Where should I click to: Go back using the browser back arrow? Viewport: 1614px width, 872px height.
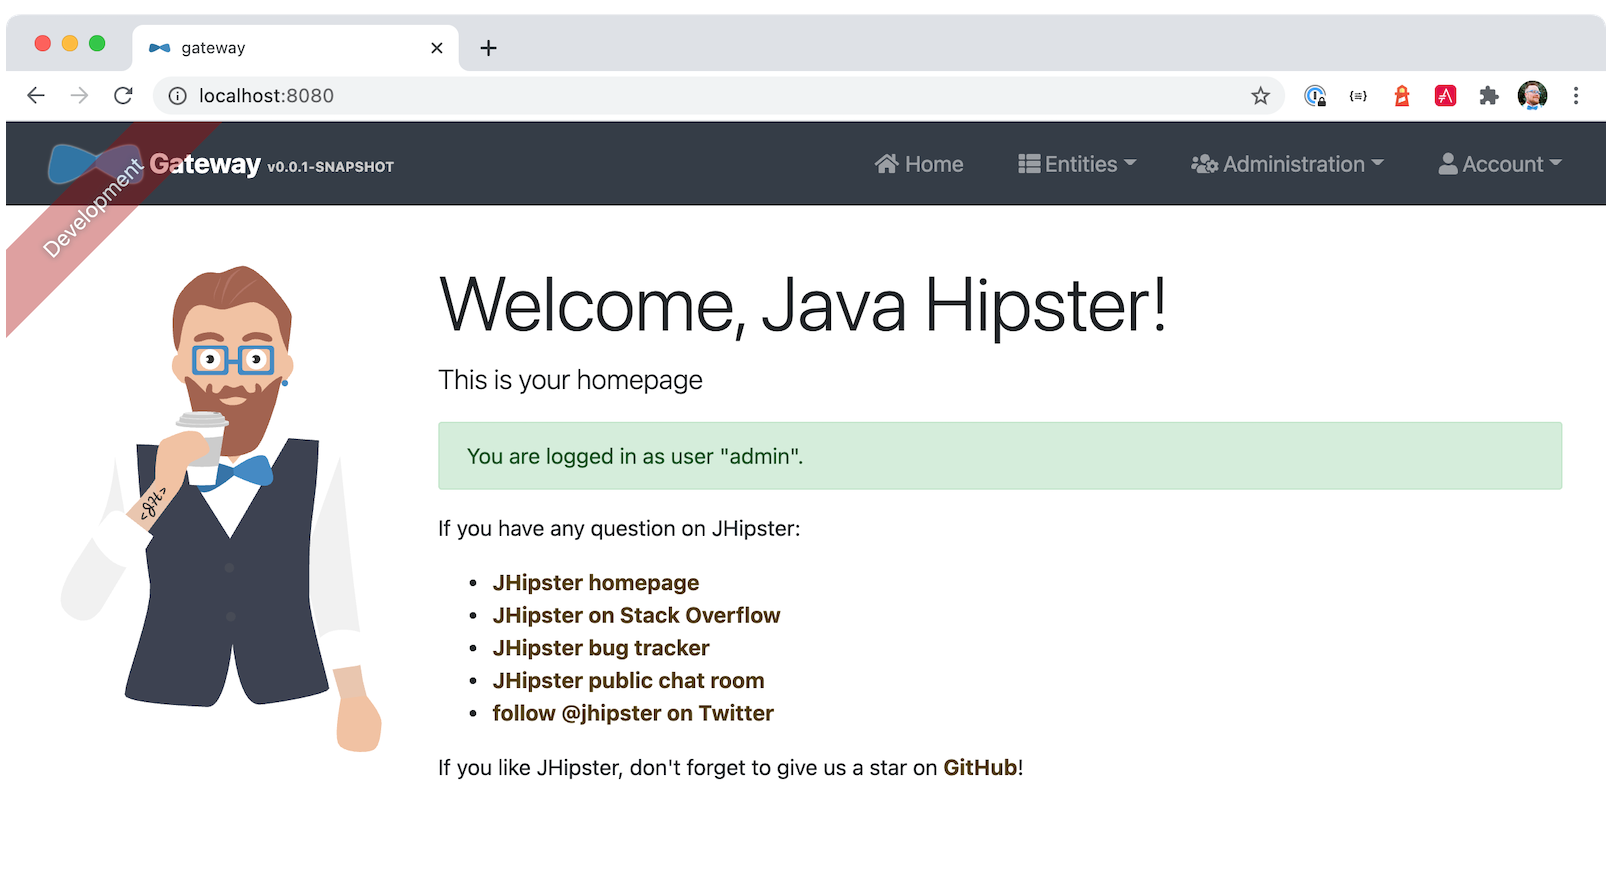36,96
